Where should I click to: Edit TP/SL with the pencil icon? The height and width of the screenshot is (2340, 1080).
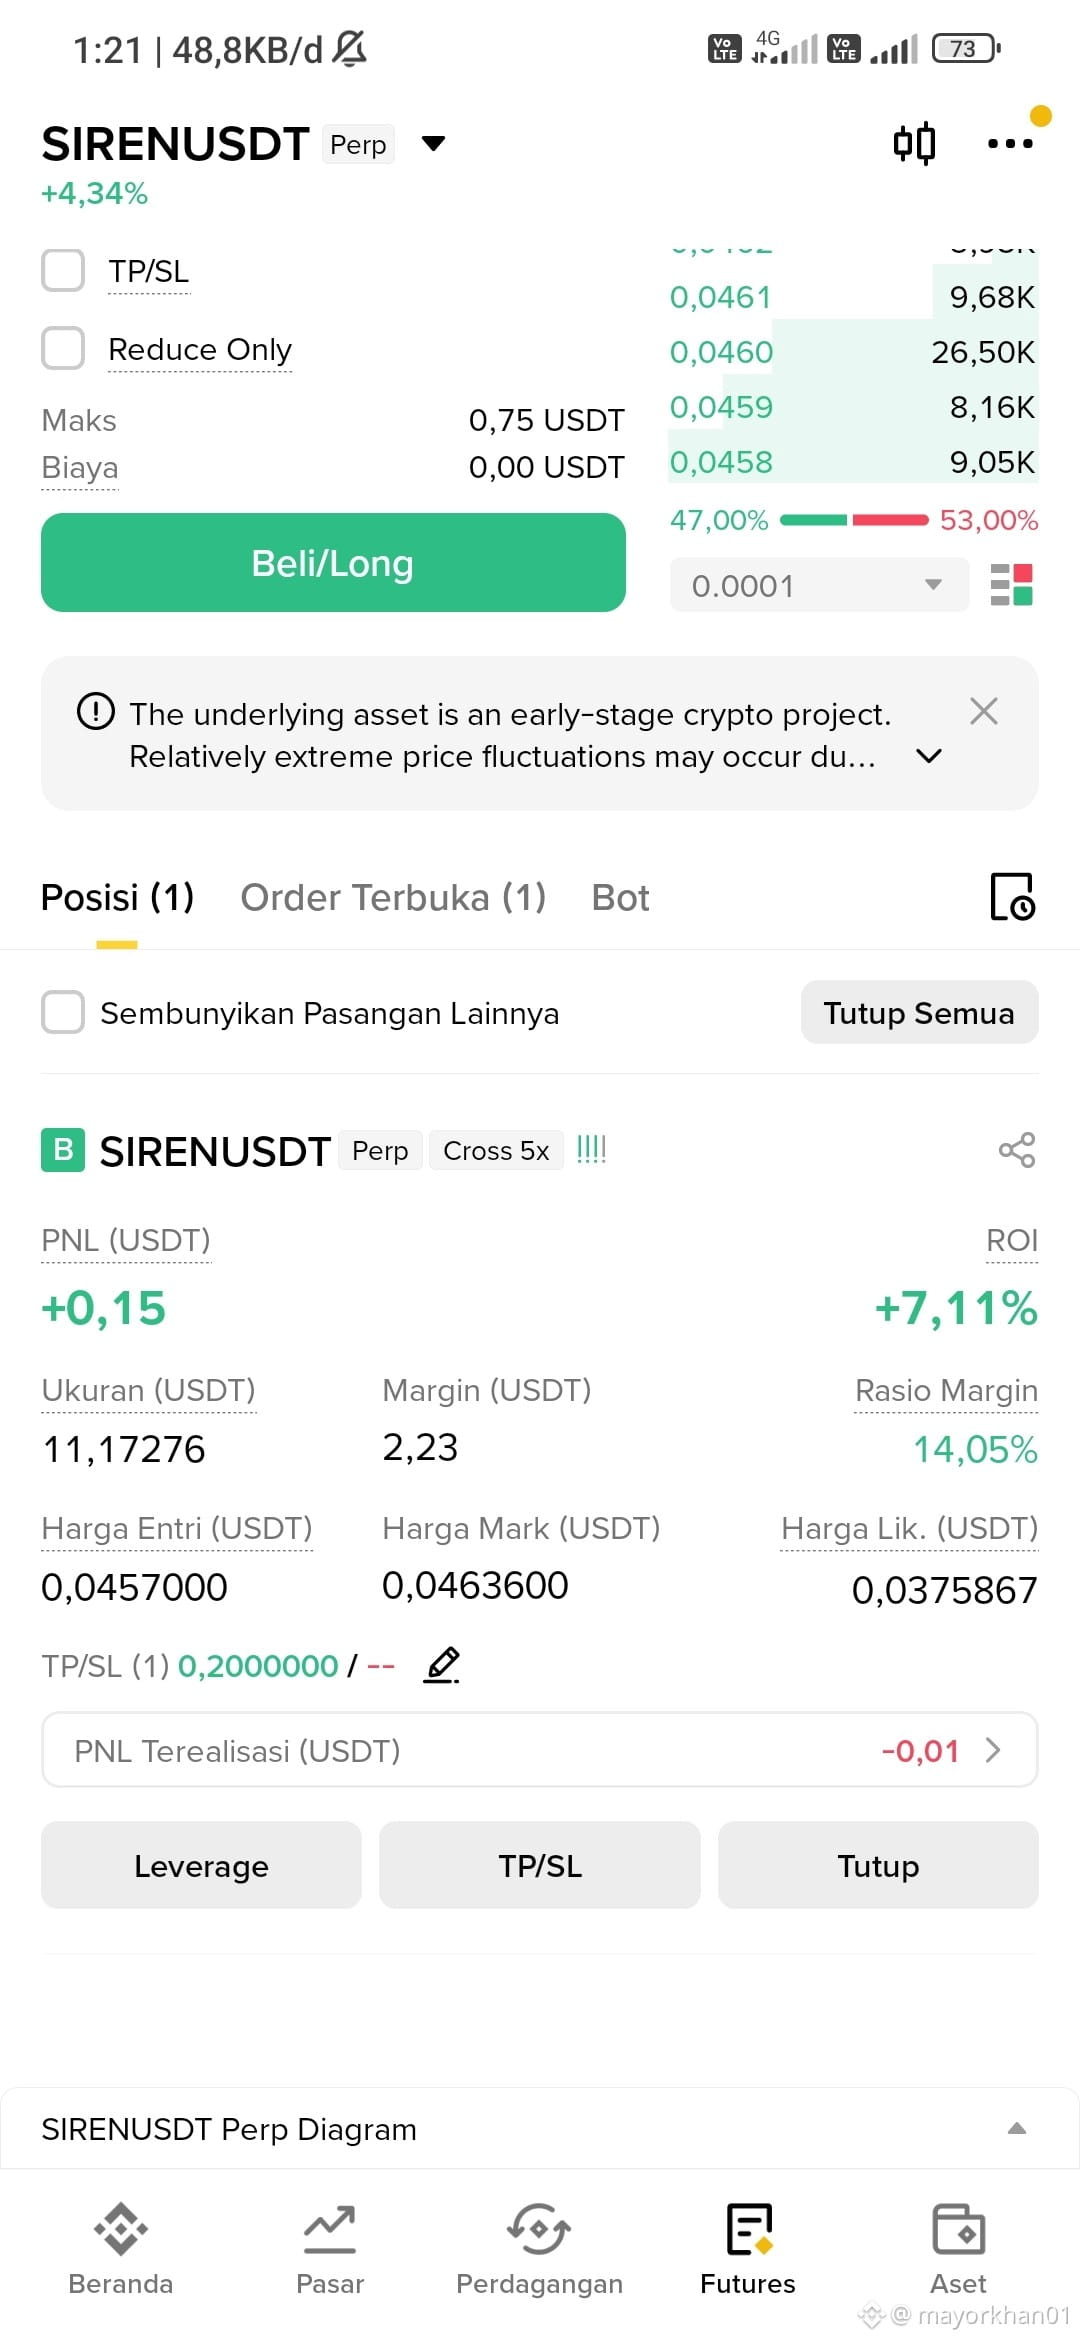(x=442, y=1665)
